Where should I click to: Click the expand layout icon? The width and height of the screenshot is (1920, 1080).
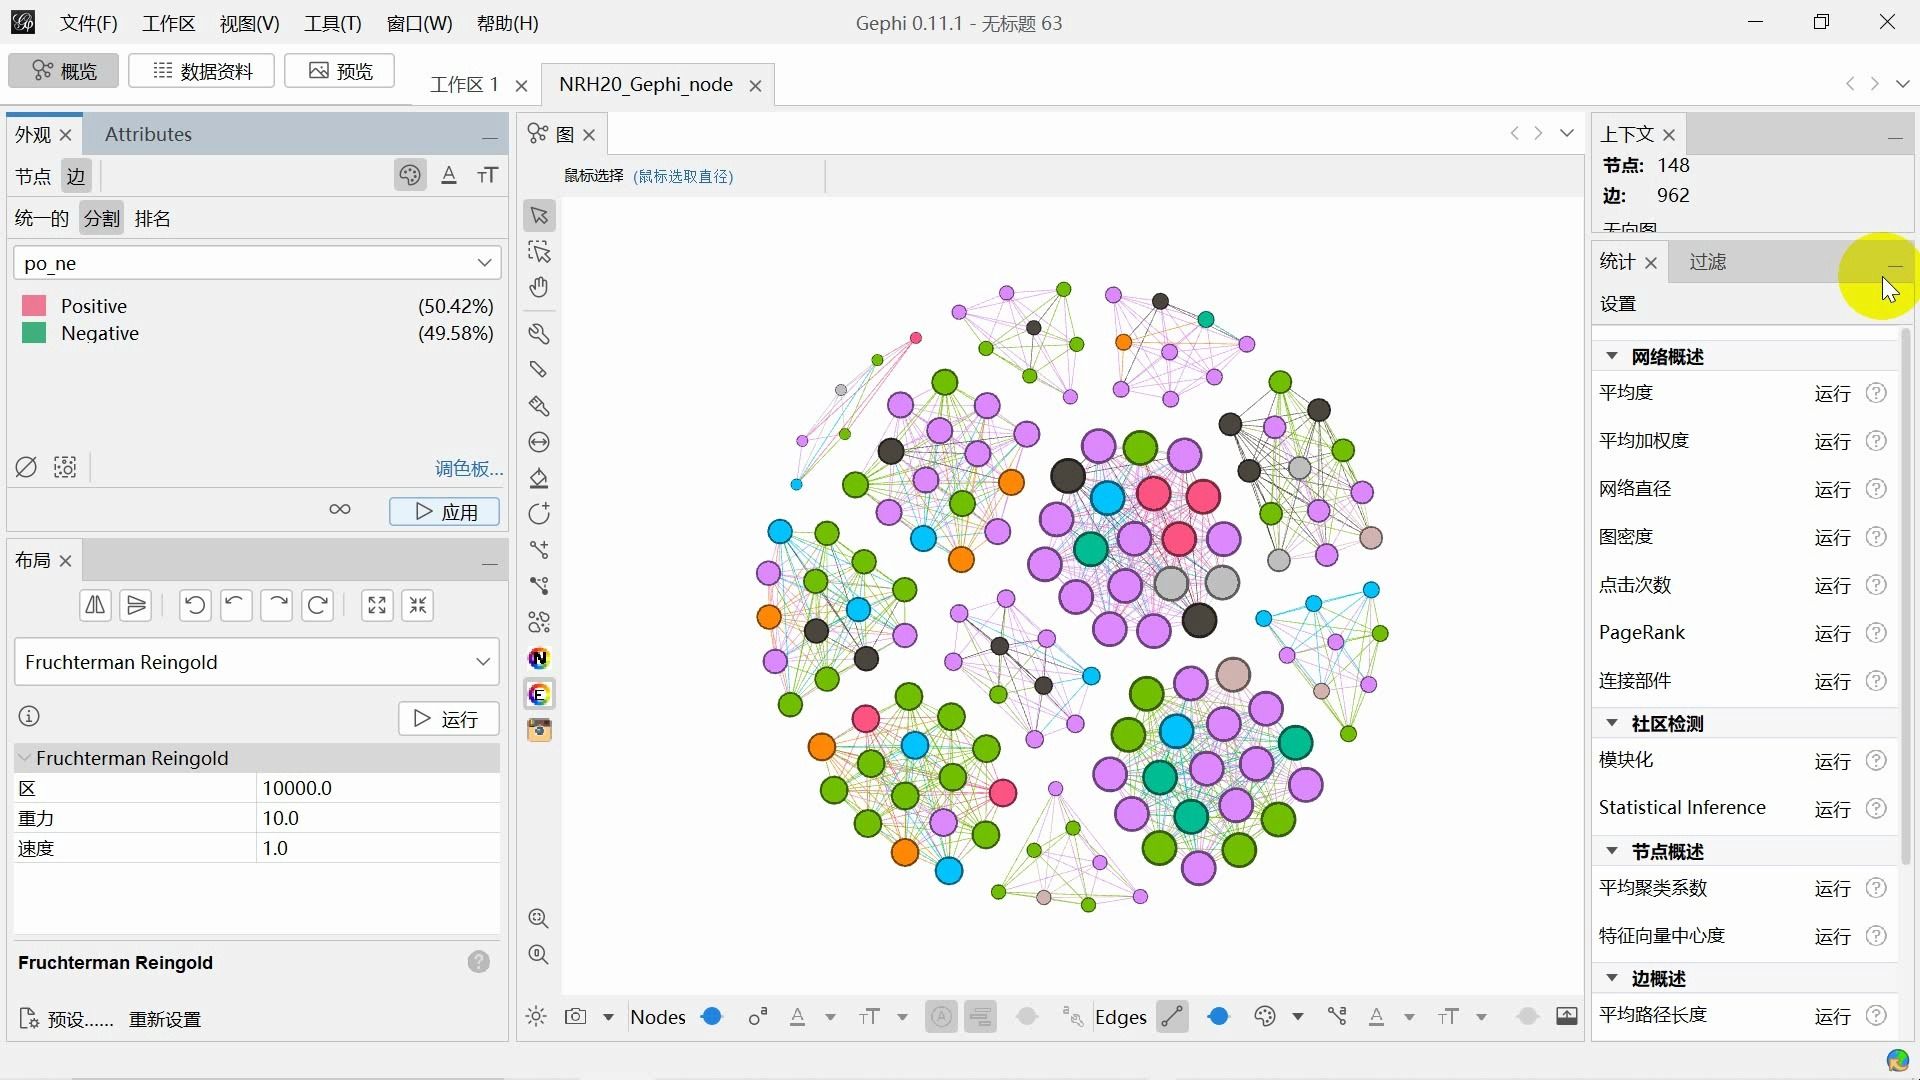pos(377,605)
